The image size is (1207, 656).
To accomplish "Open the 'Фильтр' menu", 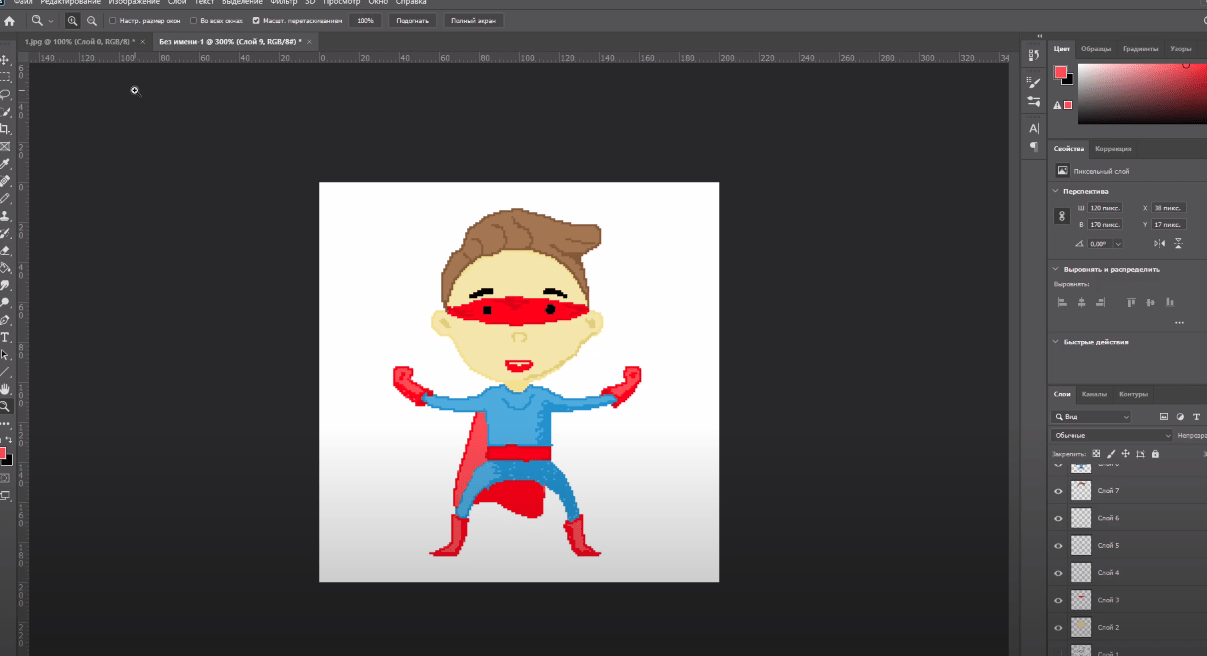I will [x=284, y=3].
